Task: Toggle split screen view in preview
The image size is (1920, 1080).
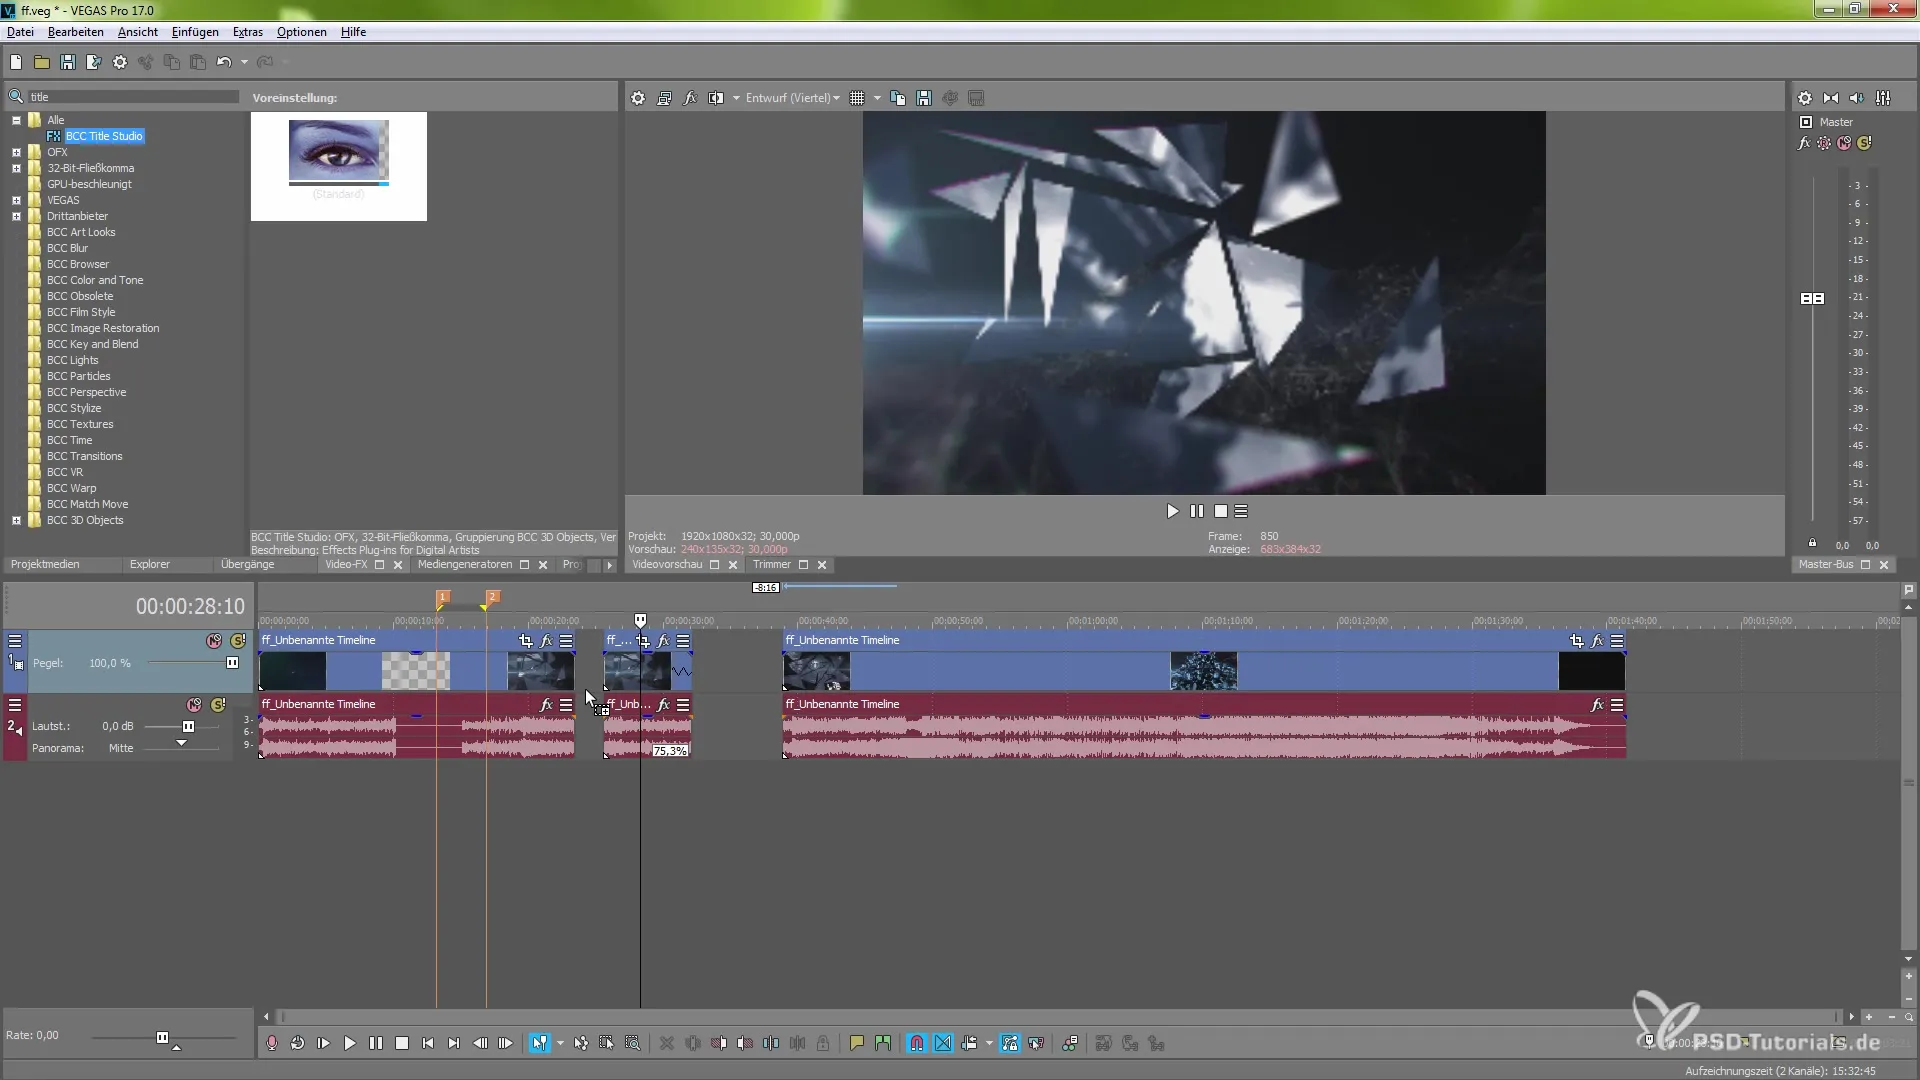Action: pos(716,98)
